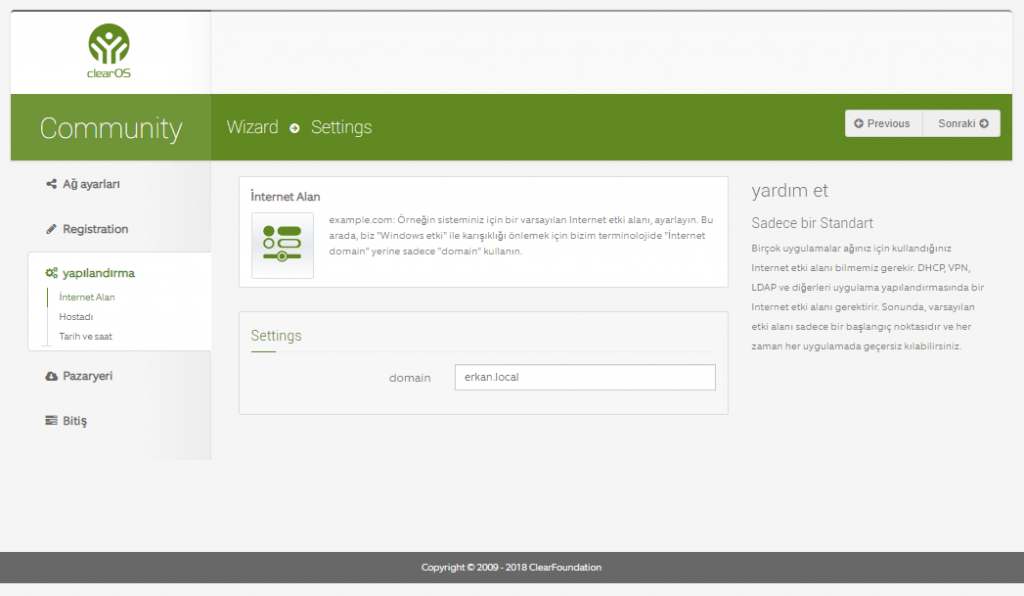
Task: Click the list icon beside Bitiş
Action: tap(52, 421)
